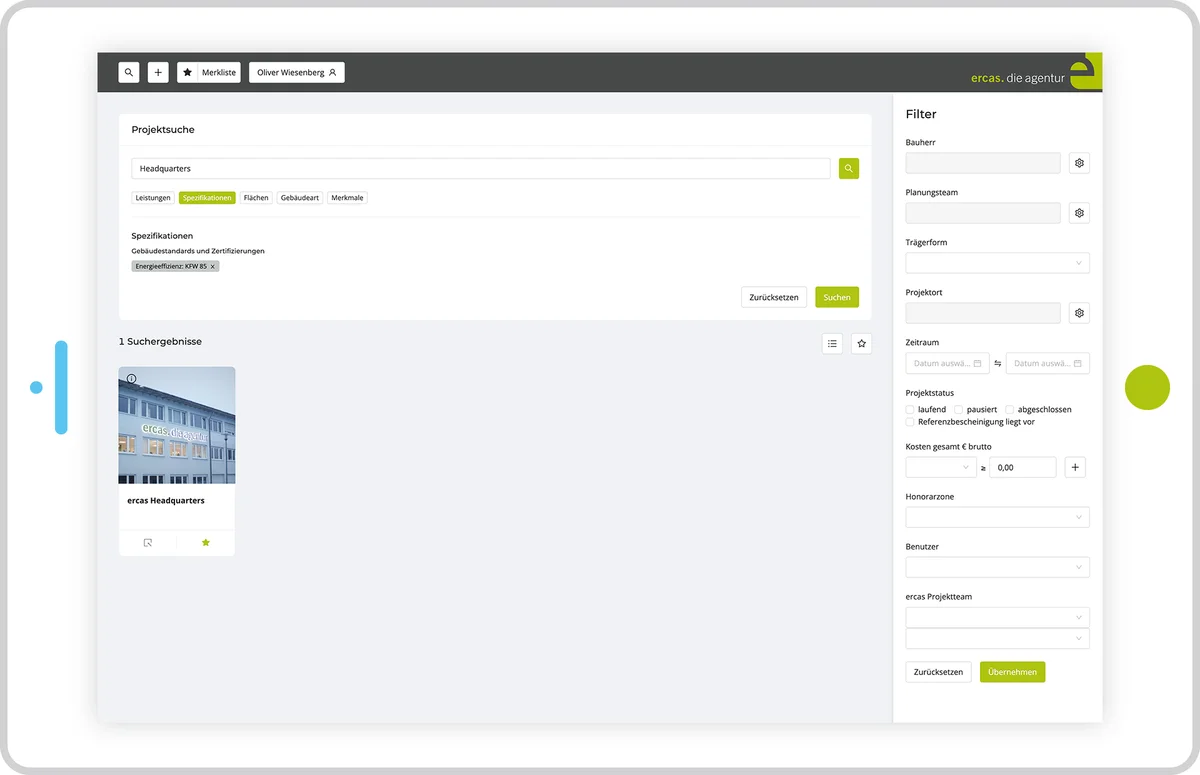The width and height of the screenshot is (1200, 775).
Task: Open the Planungsteam gear settings icon
Action: [1078, 212]
